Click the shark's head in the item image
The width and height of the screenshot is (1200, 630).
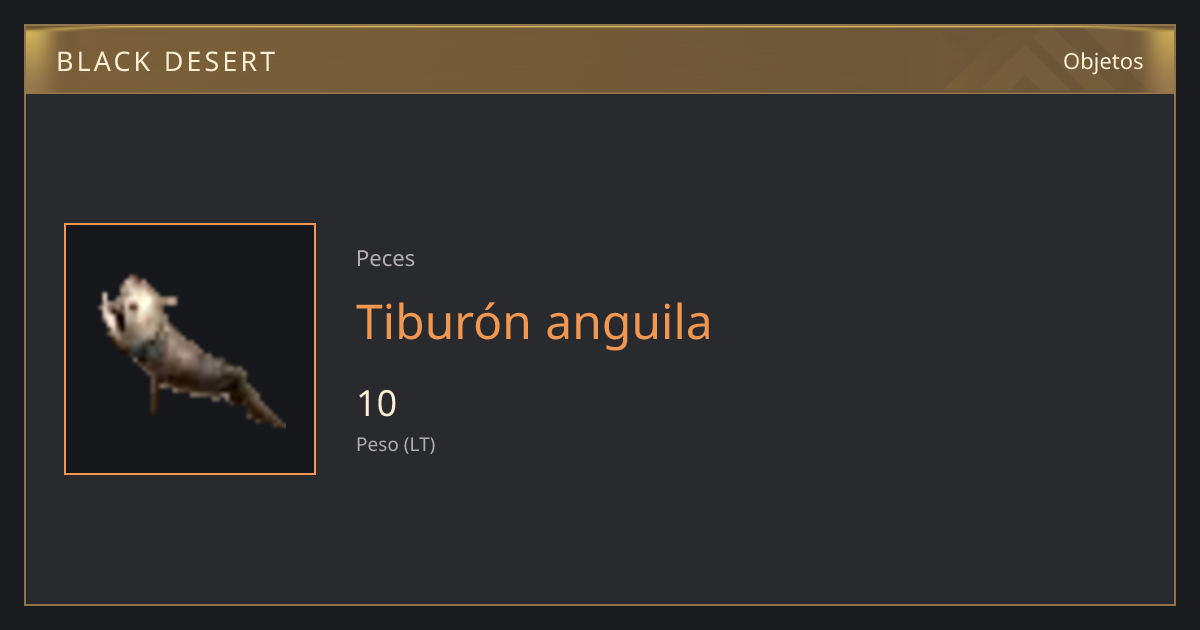coord(135,304)
